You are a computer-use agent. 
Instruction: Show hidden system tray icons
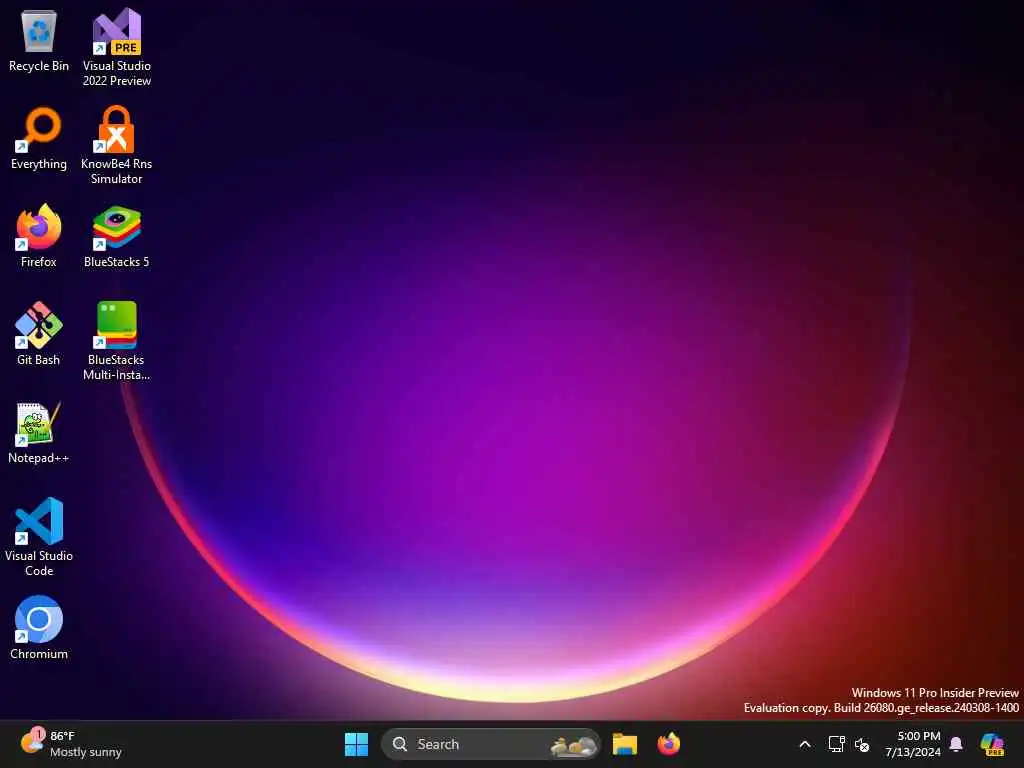[805, 744]
